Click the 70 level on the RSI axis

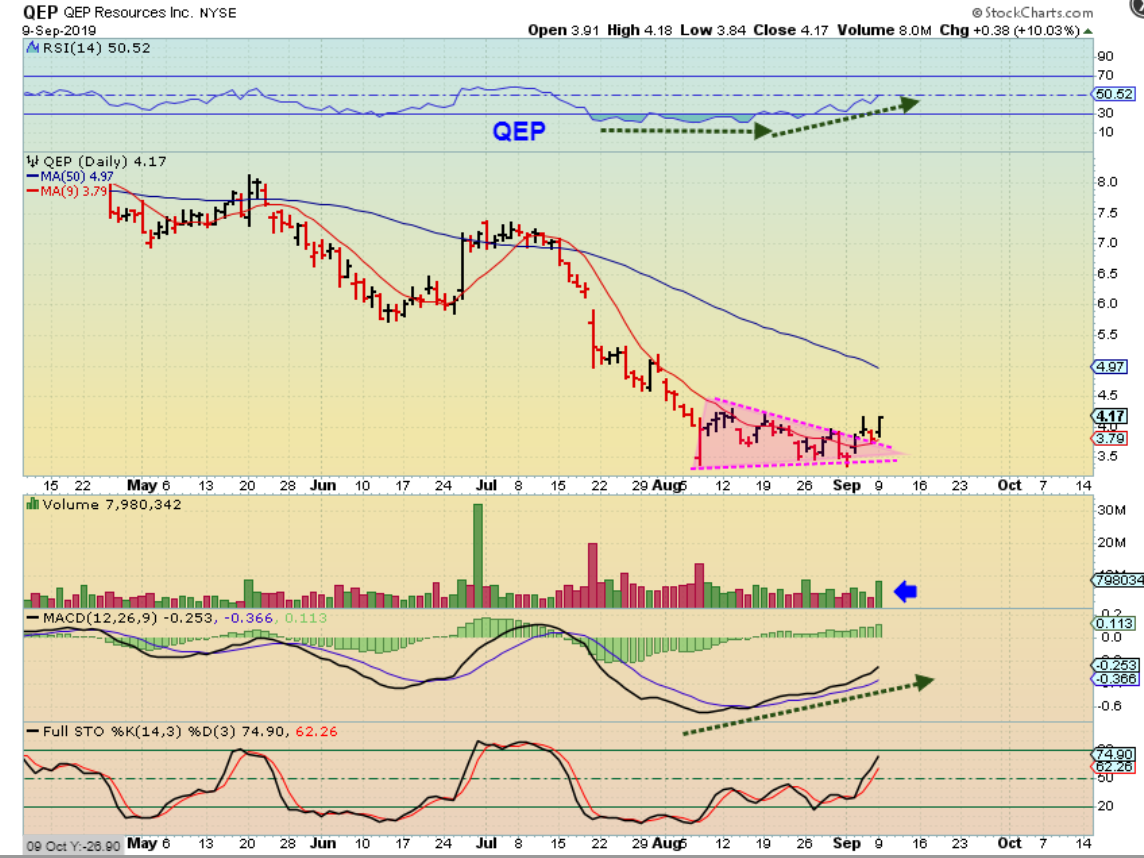1105,75
